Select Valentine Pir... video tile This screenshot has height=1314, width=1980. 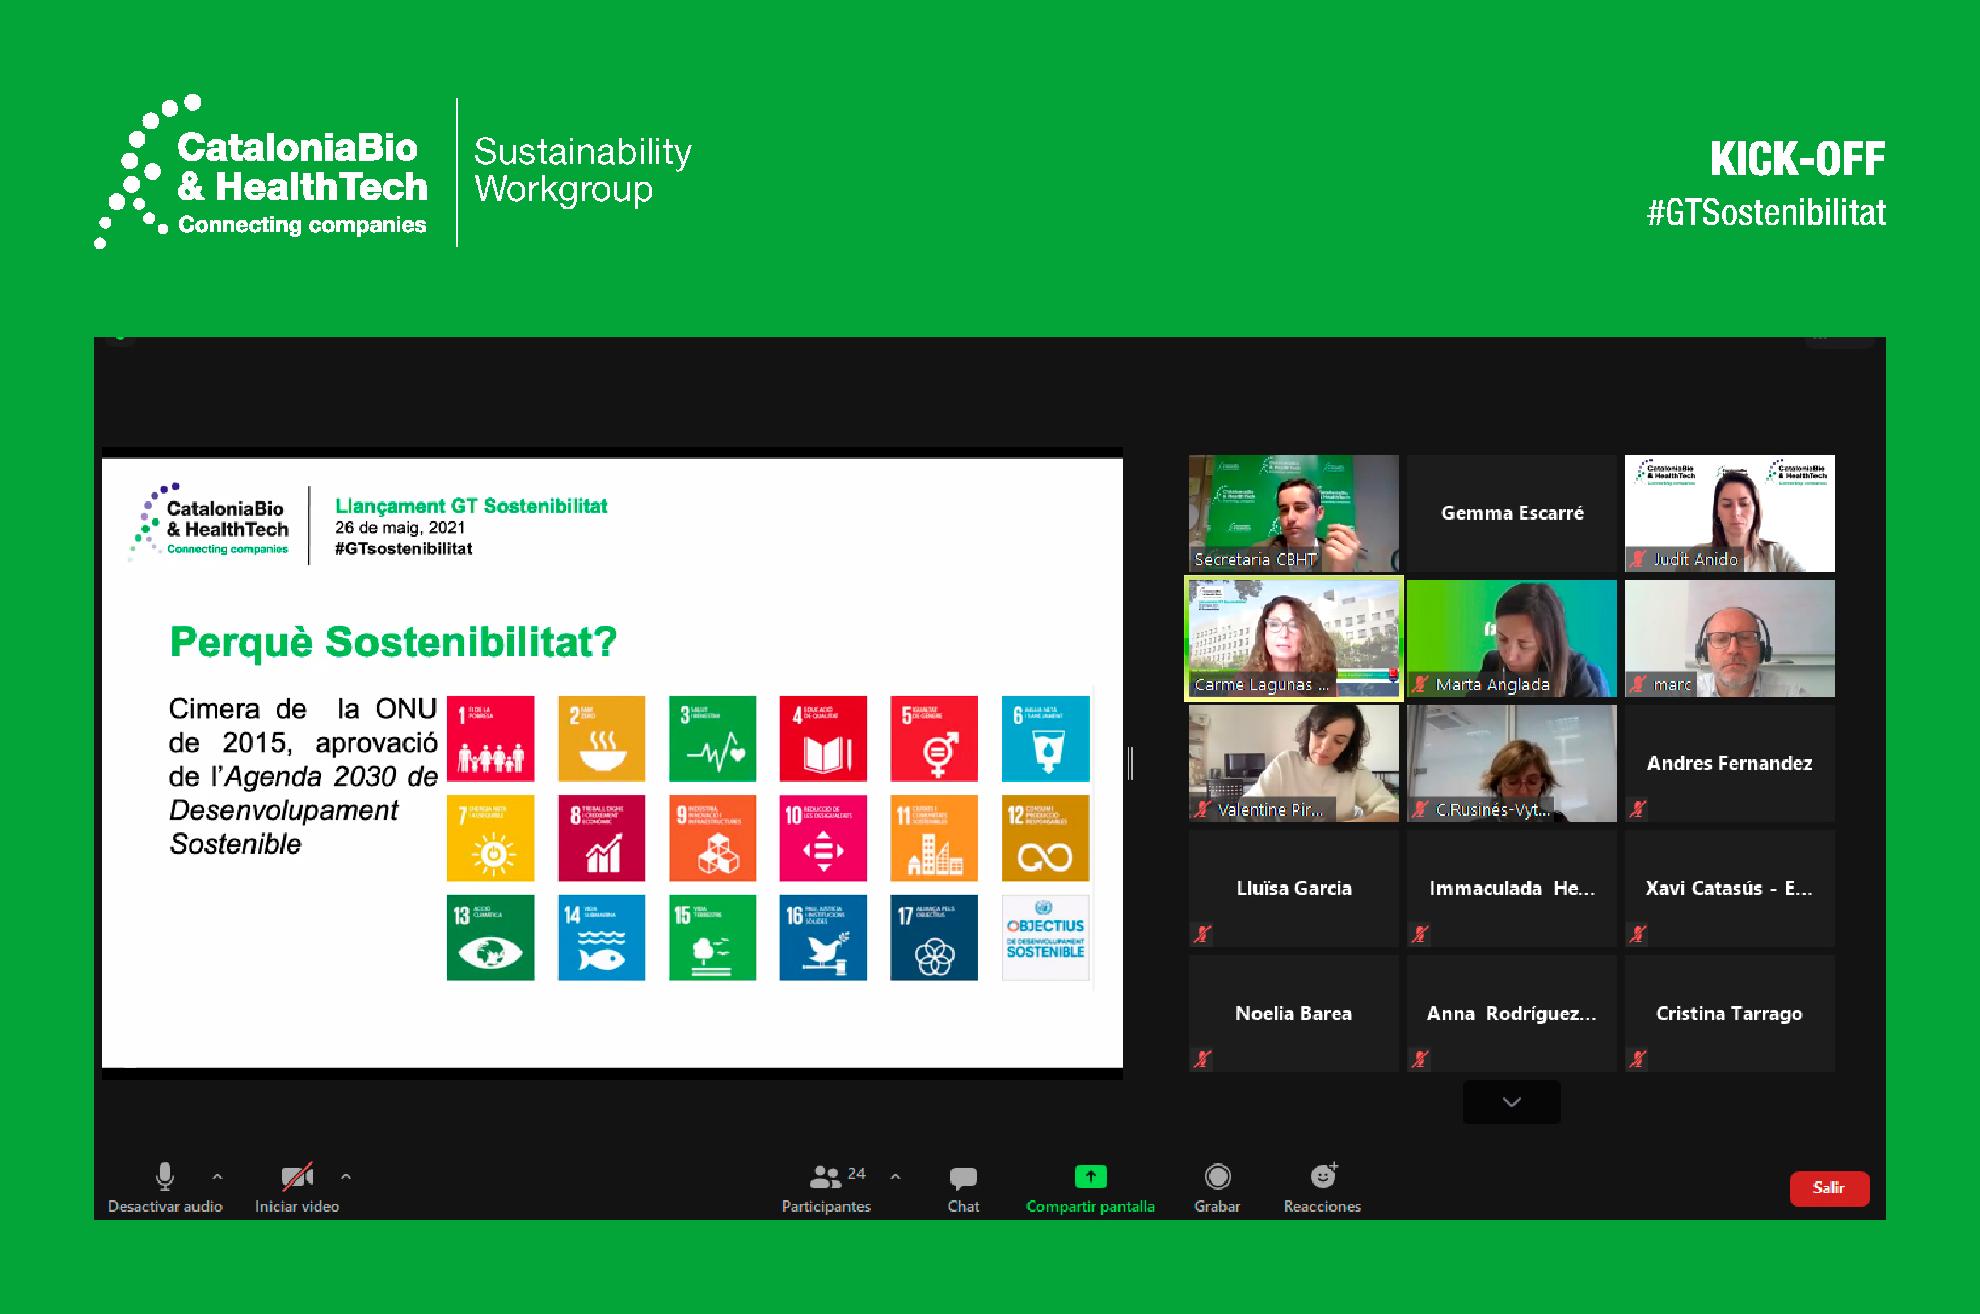click(1293, 763)
